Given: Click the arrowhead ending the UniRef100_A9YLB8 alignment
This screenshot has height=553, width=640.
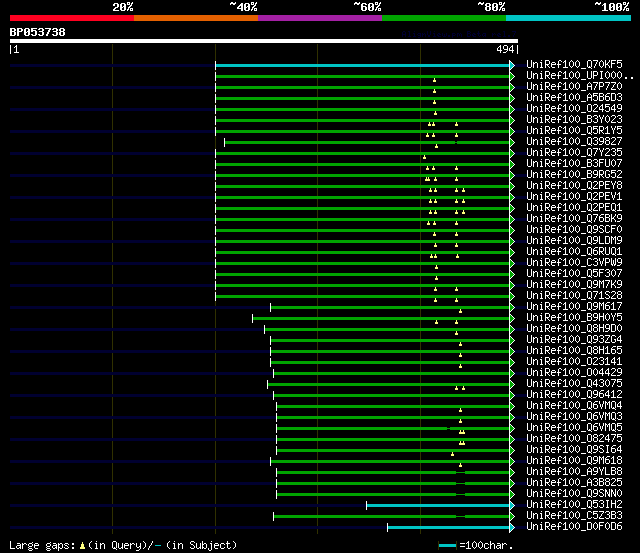Looking at the screenshot, I should tap(512, 473).
